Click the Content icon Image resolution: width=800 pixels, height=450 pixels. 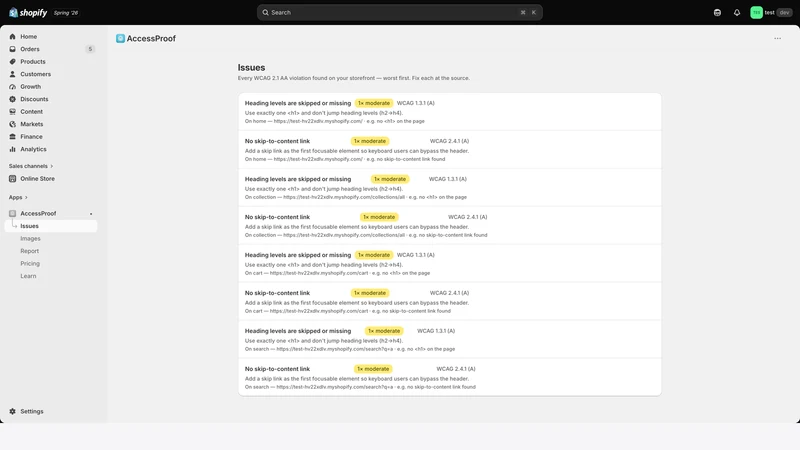pyautogui.click(x=12, y=112)
